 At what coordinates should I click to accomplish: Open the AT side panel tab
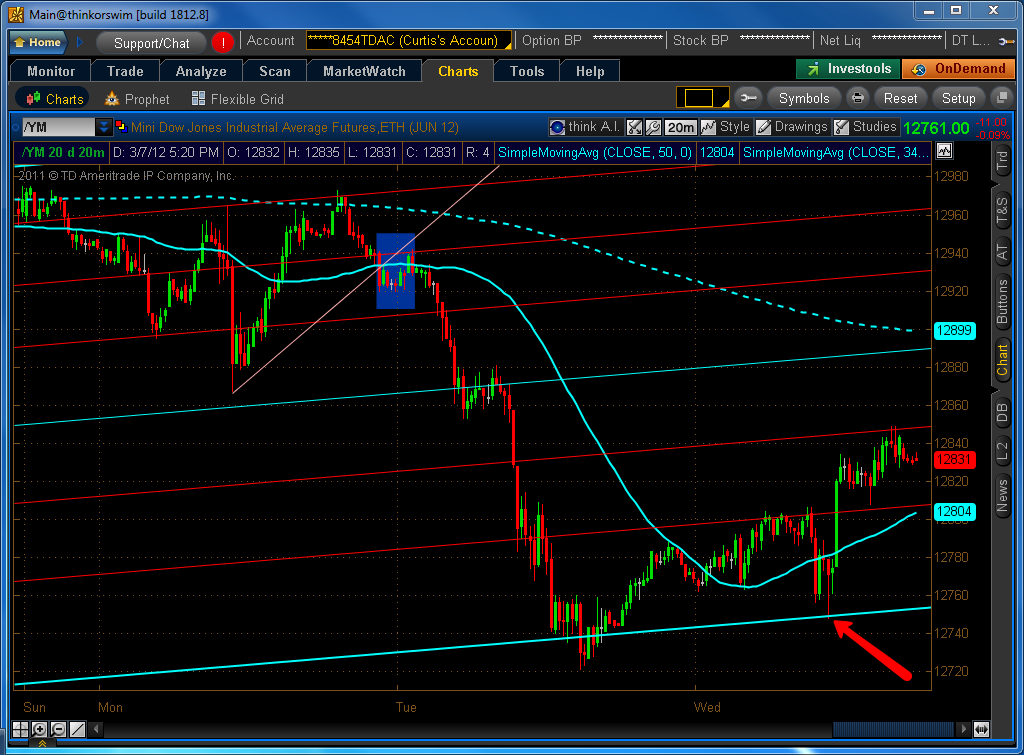coord(1002,252)
